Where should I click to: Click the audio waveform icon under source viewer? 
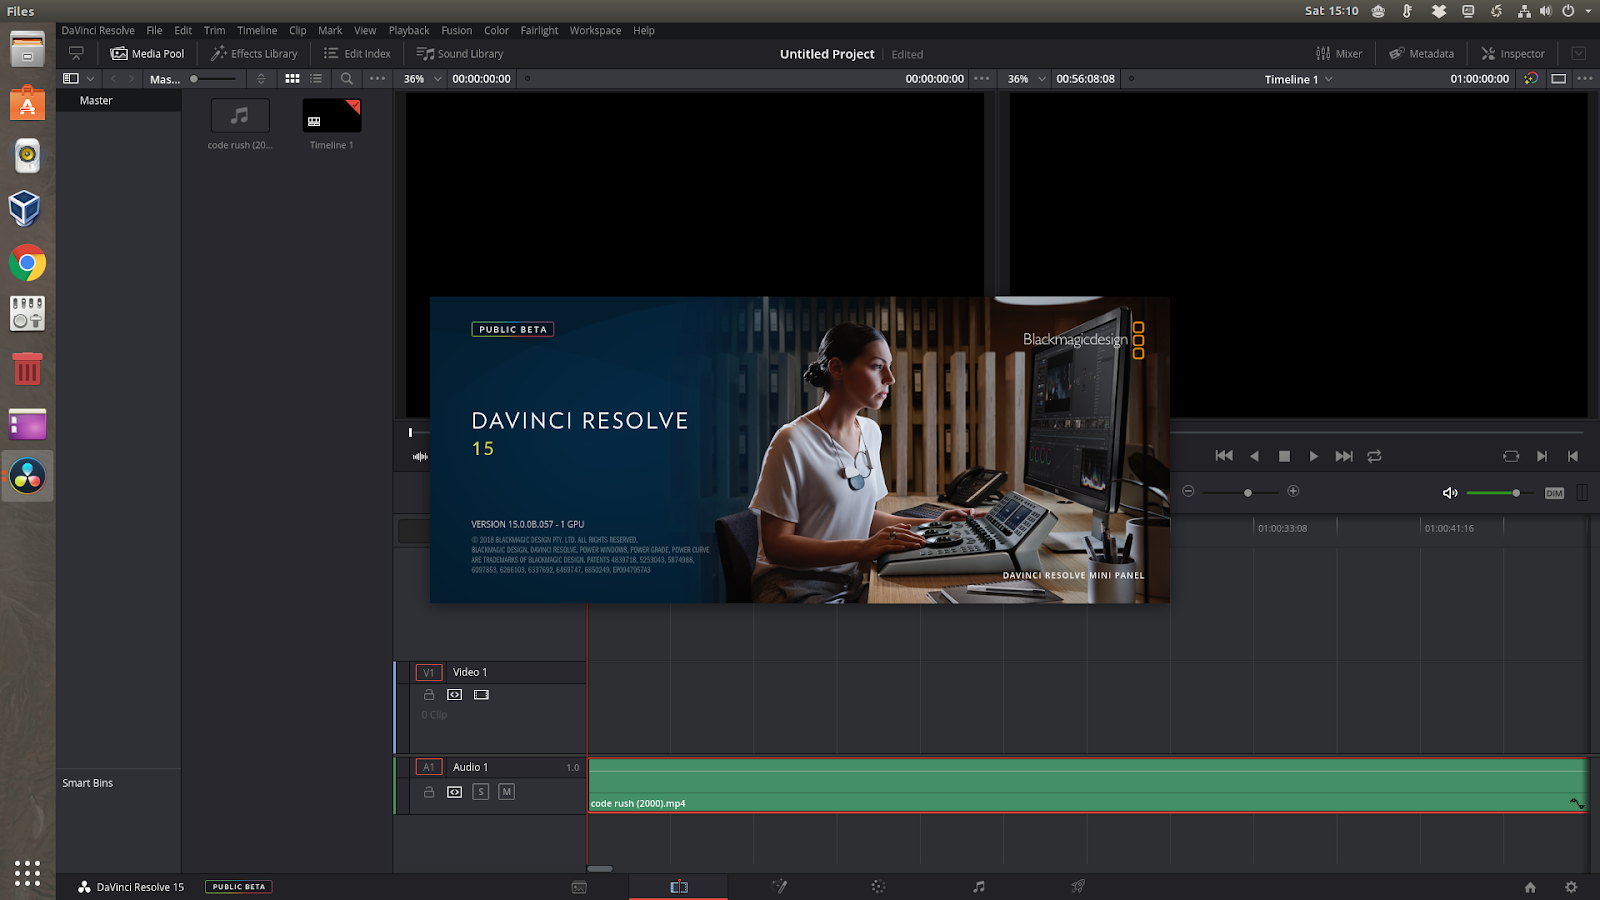coord(420,456)
